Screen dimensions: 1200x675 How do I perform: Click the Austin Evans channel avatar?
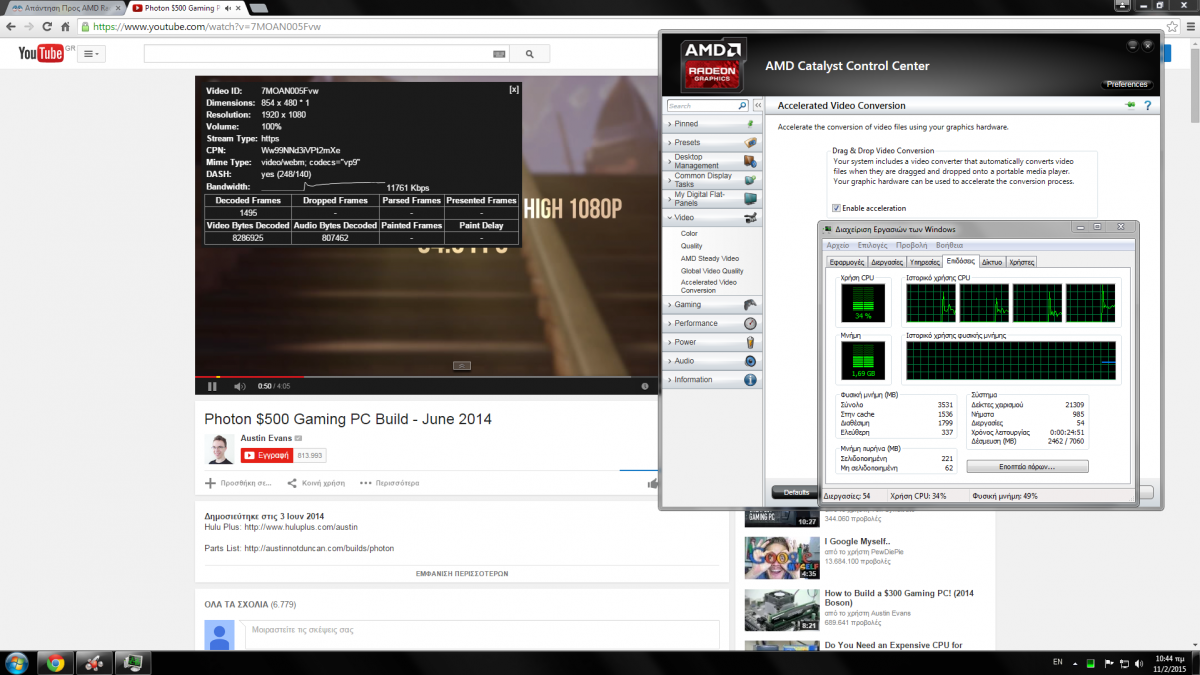click(x=219, y=449)
